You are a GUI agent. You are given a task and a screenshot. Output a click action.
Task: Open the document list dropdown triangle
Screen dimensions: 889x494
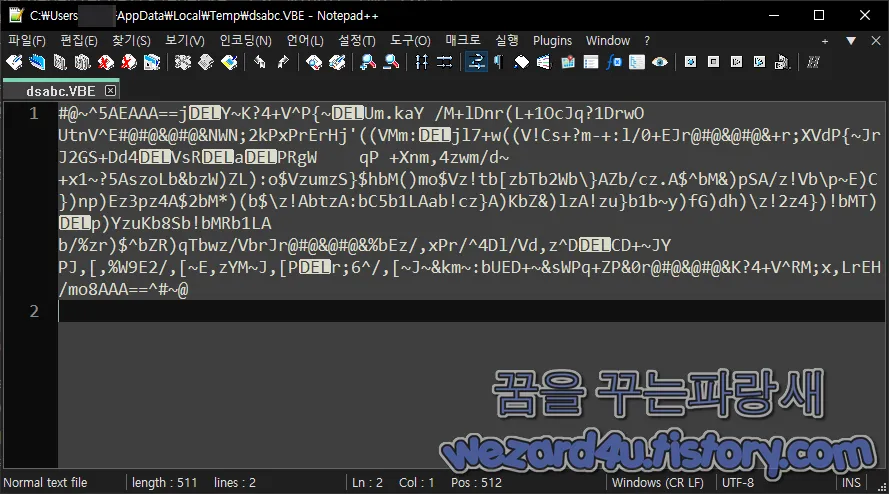tap(850, 41)
